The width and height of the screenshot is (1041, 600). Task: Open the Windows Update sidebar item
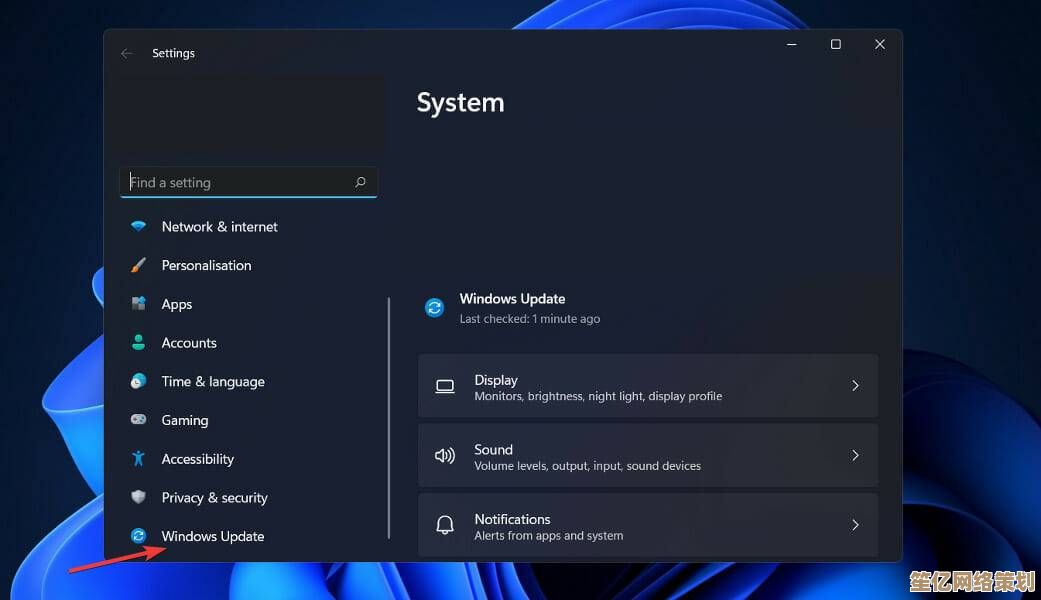click(213, 536)
